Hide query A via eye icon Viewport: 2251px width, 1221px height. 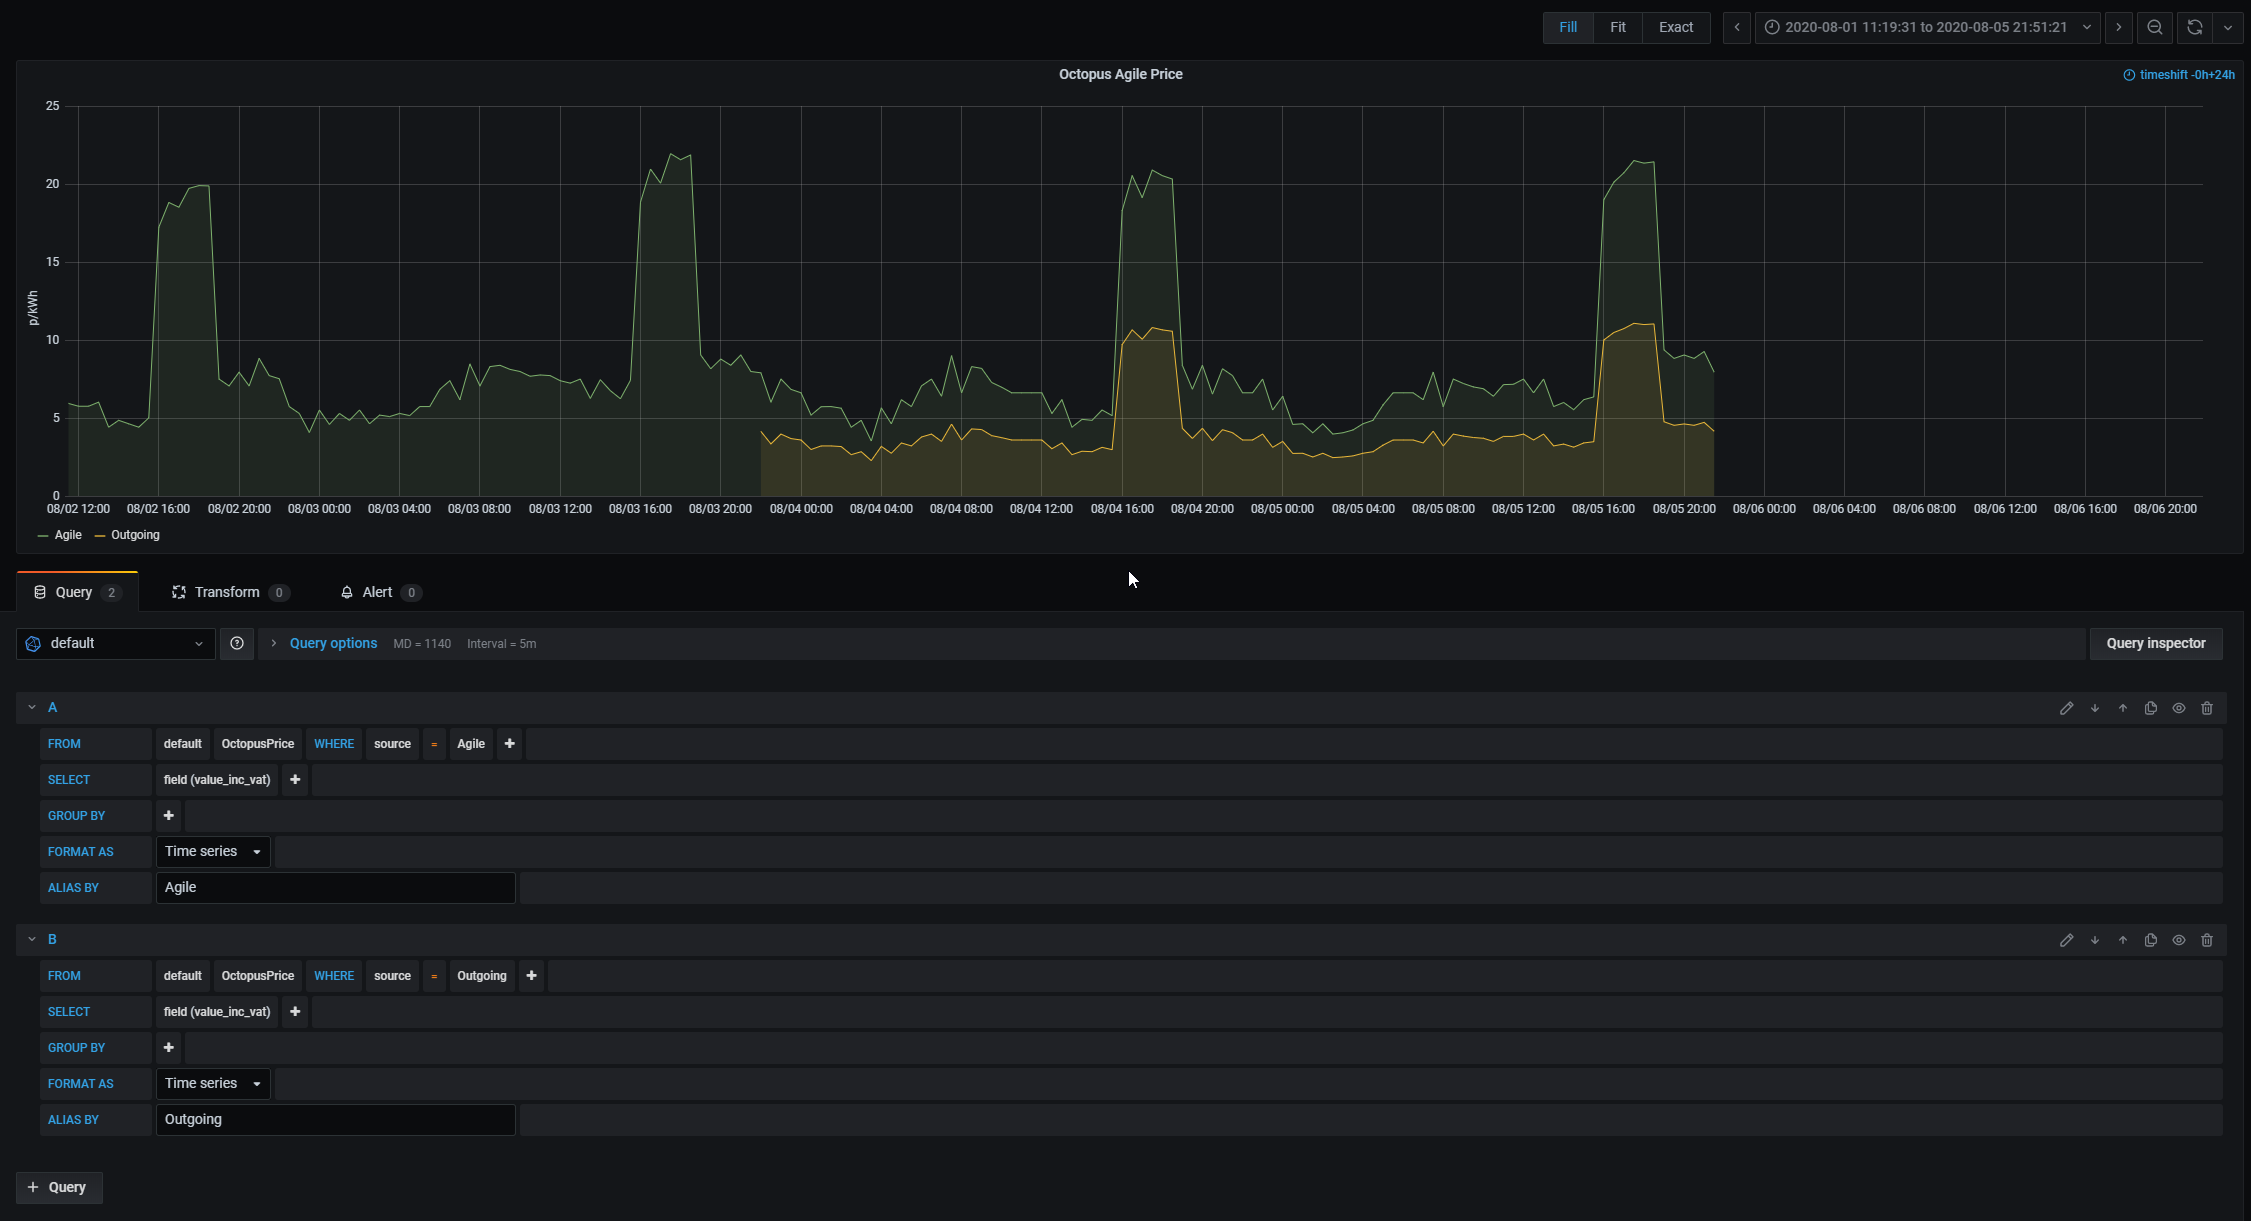click(2179, 708)
